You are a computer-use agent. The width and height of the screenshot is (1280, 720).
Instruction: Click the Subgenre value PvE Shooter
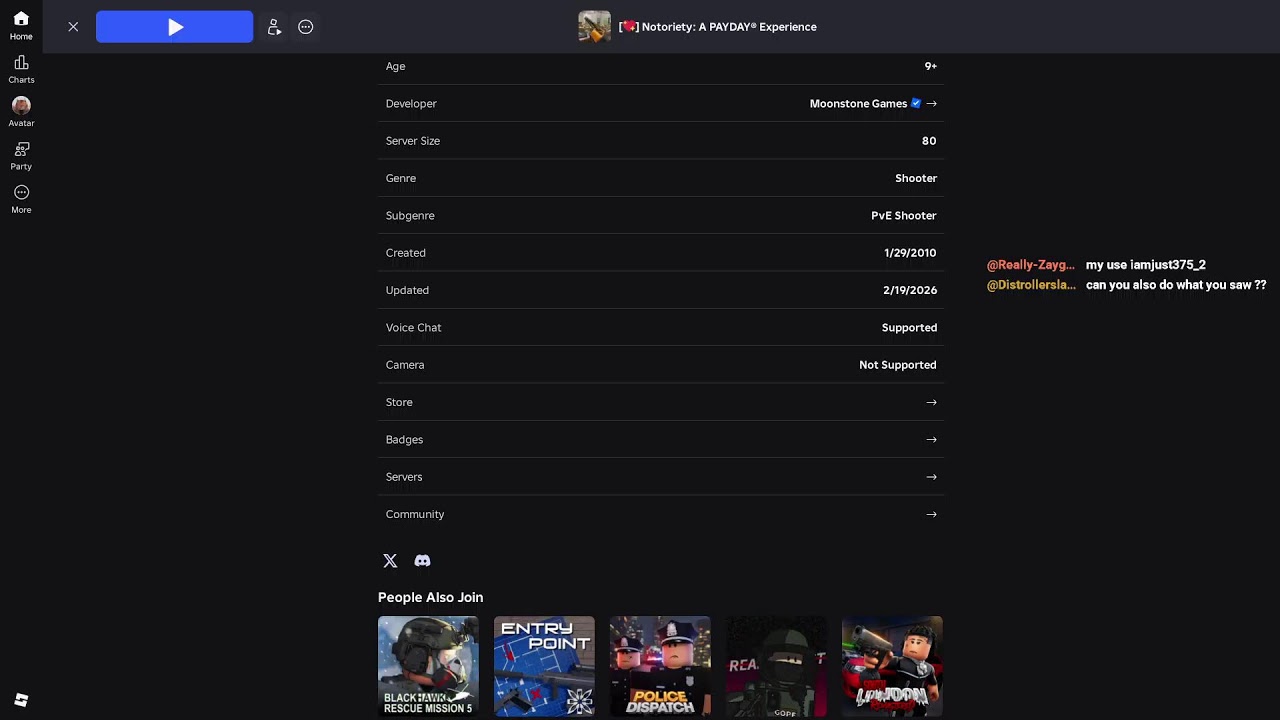(x=904, y=215)
